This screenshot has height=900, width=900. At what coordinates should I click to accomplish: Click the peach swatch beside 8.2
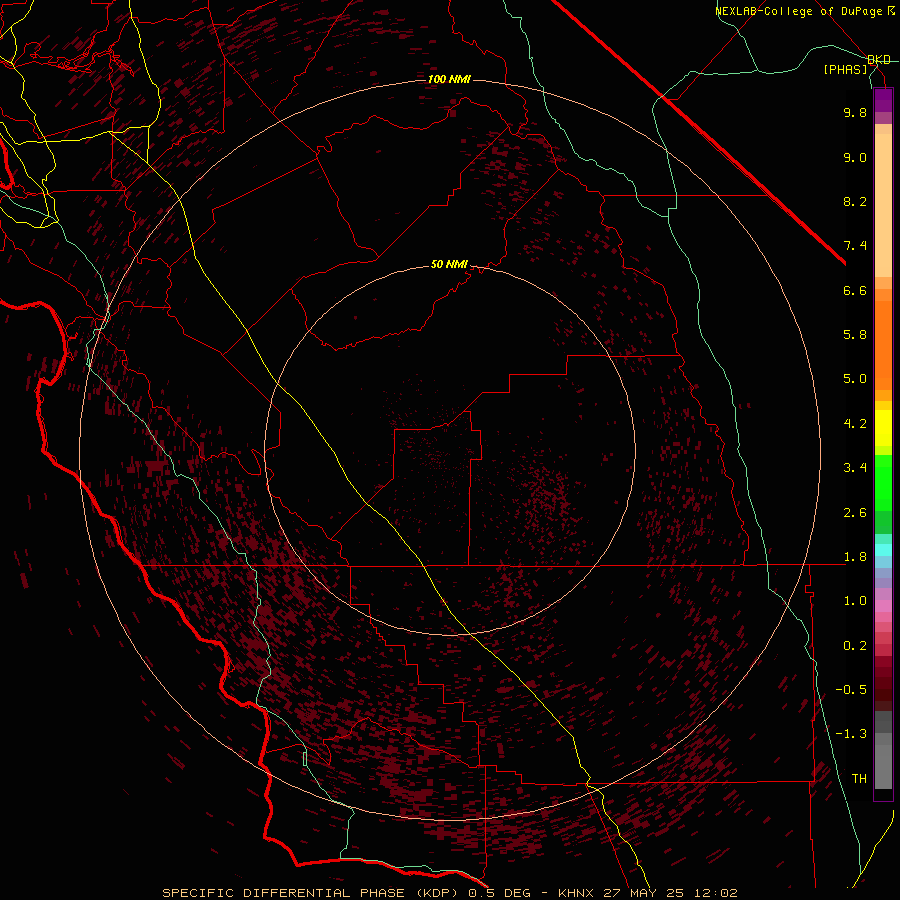coord(883,205)
